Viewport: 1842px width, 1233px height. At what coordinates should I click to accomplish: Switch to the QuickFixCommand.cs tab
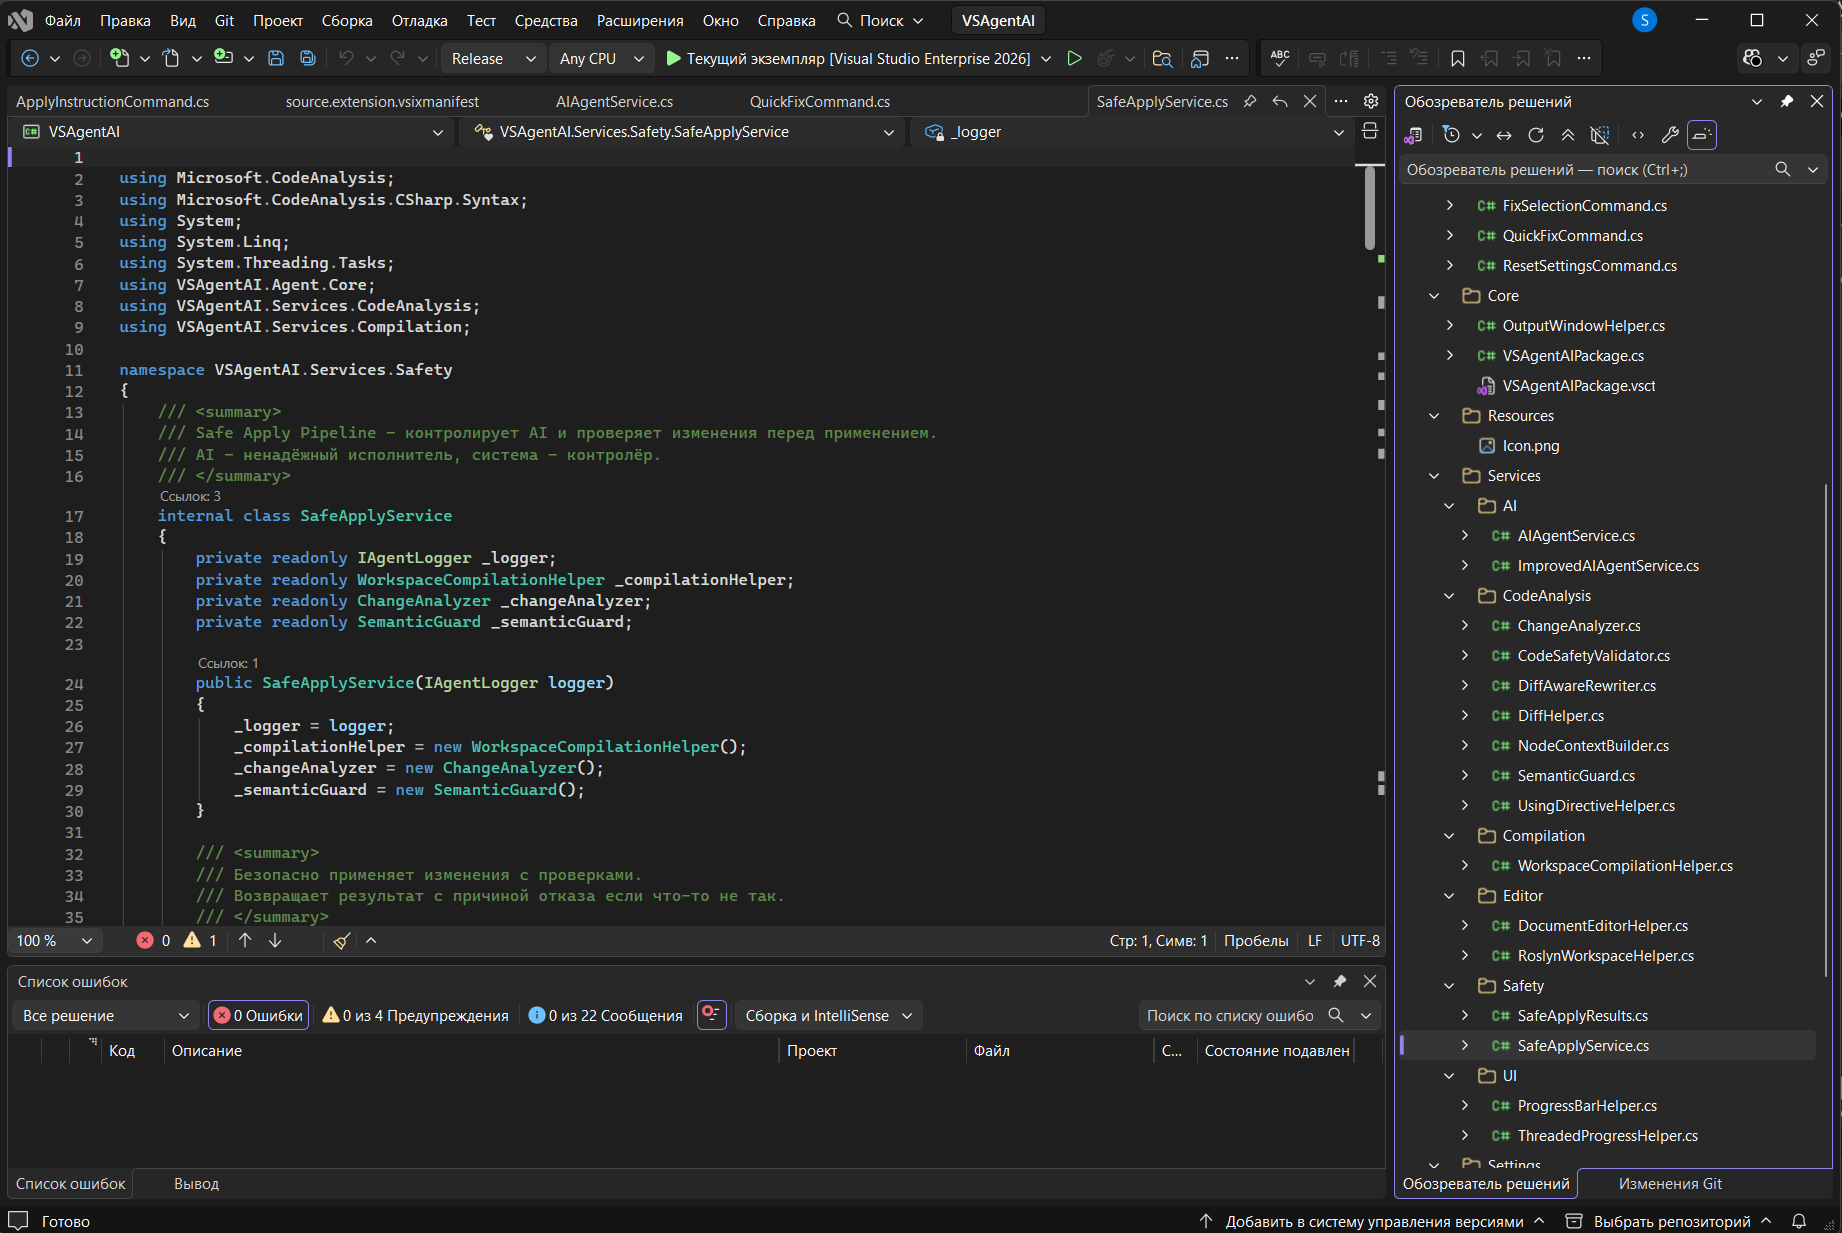819,102
